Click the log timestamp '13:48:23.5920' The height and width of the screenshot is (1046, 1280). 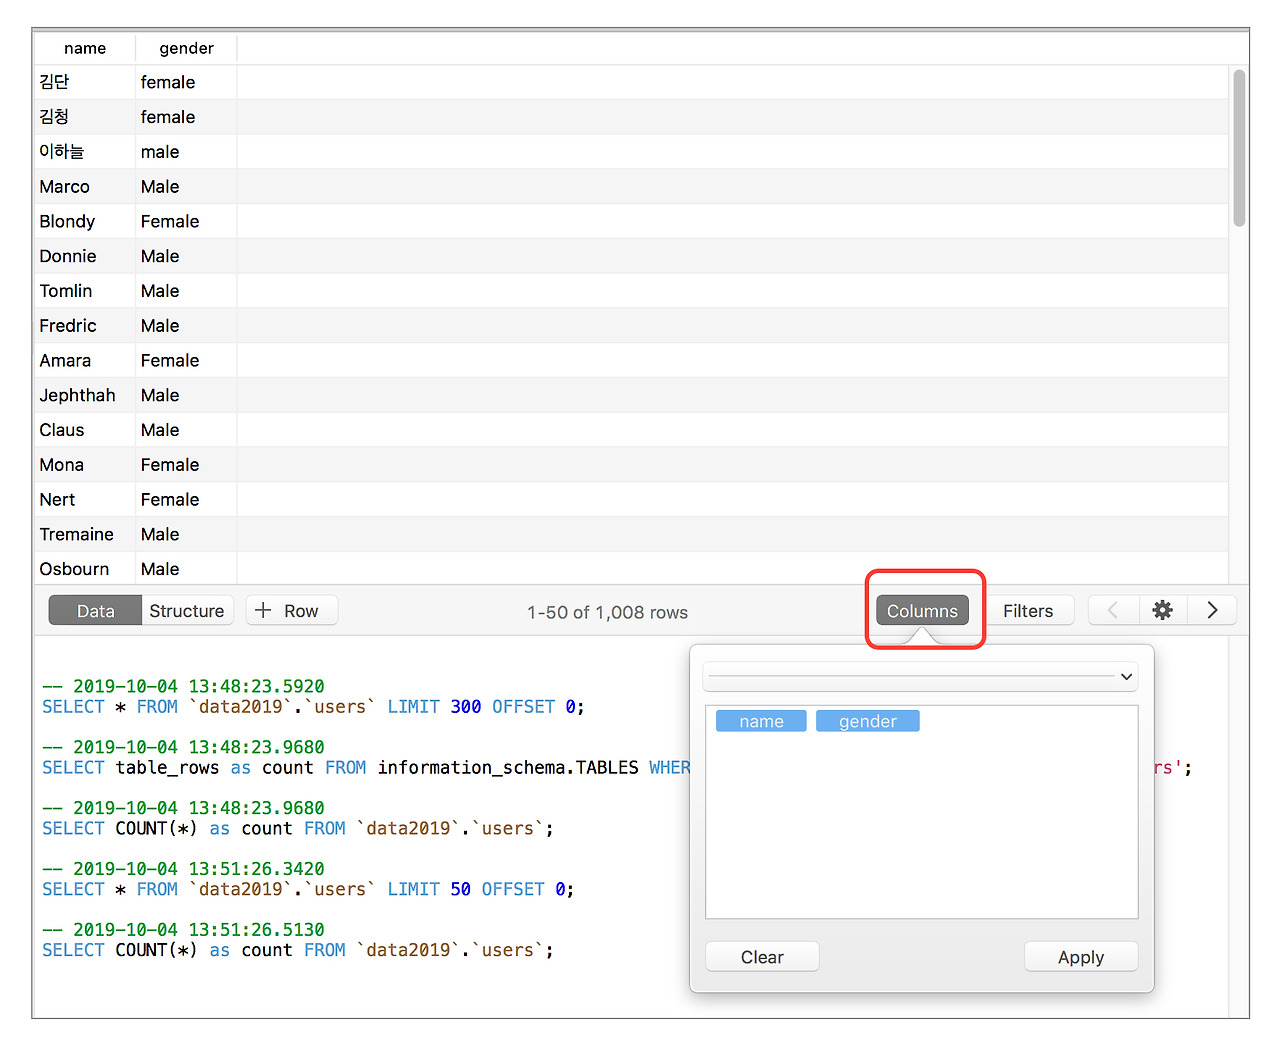point(256,686)
